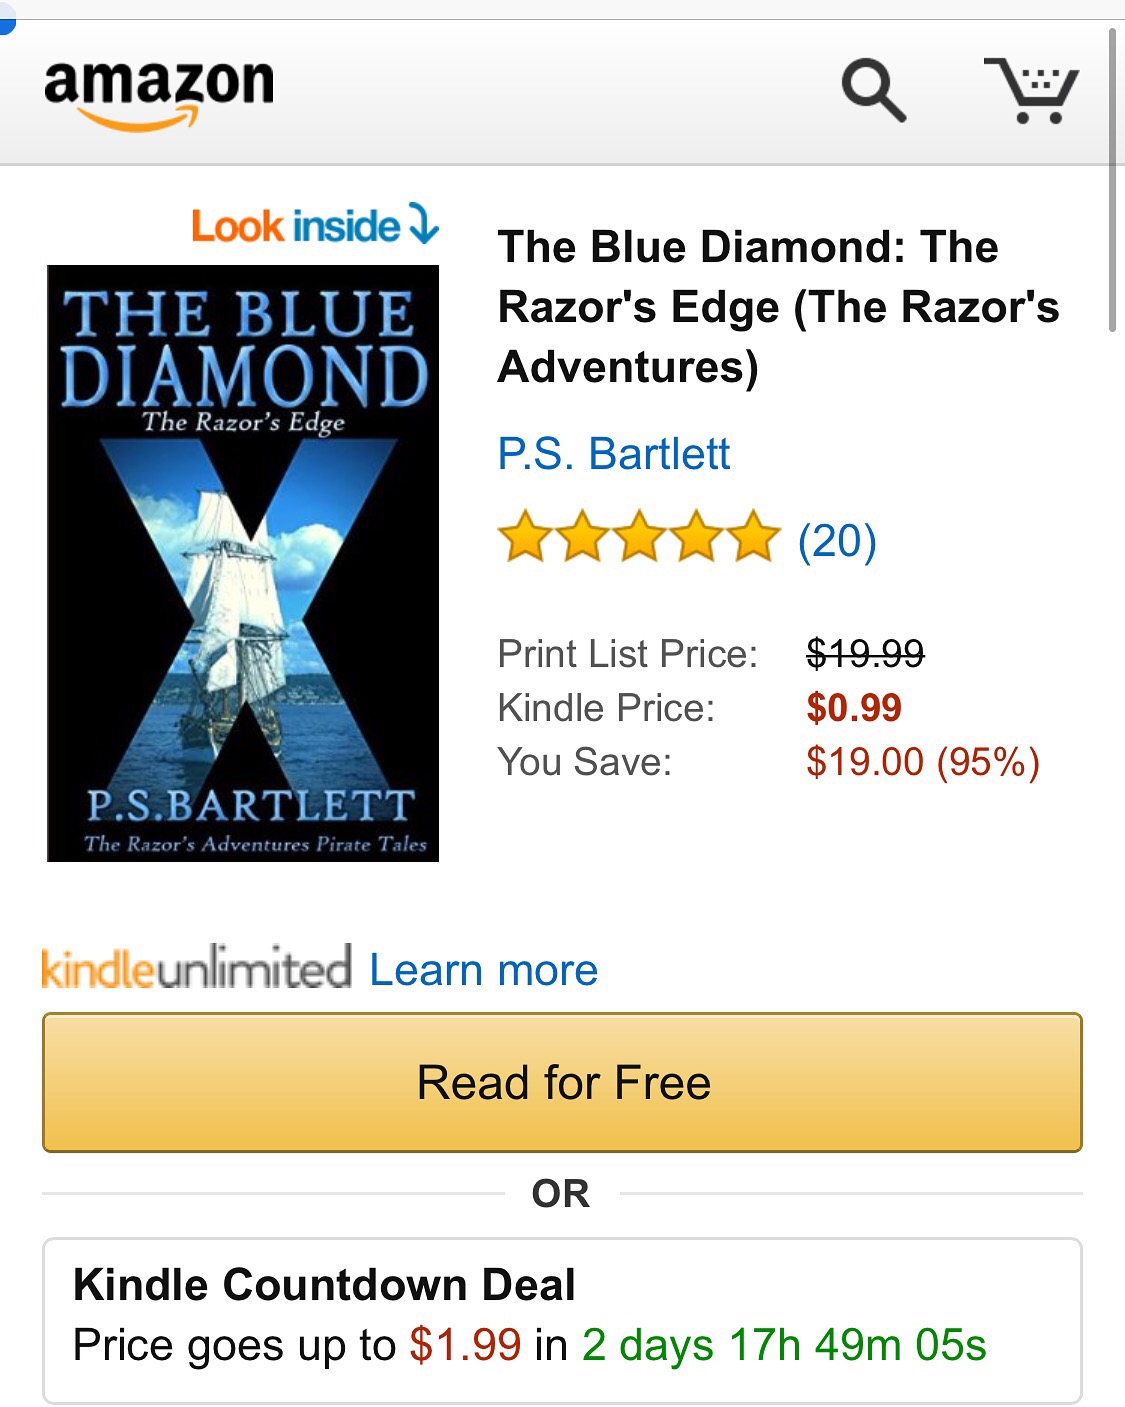
Task: Click the Look inside arrow icon
Action: [424, 223]
